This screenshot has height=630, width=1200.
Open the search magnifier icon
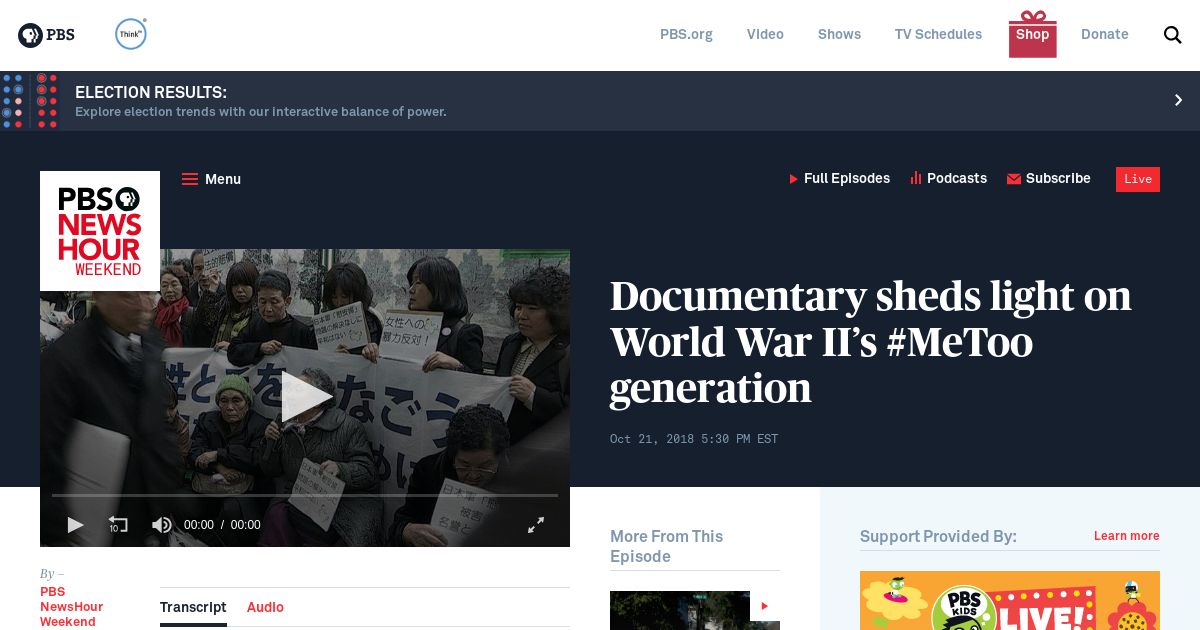click(x=1173, y=35)
